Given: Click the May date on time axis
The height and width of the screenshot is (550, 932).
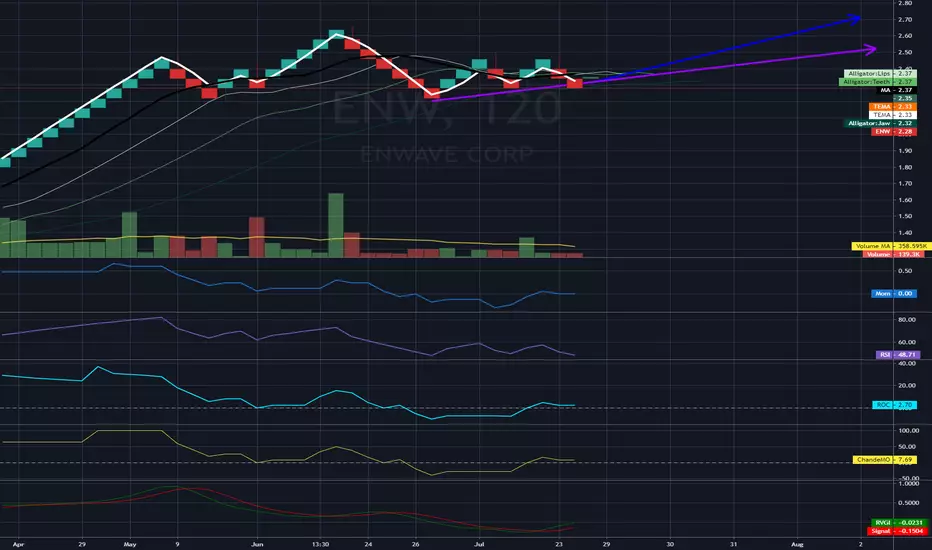Looking at the screenshot, I should tap(130, 544).
